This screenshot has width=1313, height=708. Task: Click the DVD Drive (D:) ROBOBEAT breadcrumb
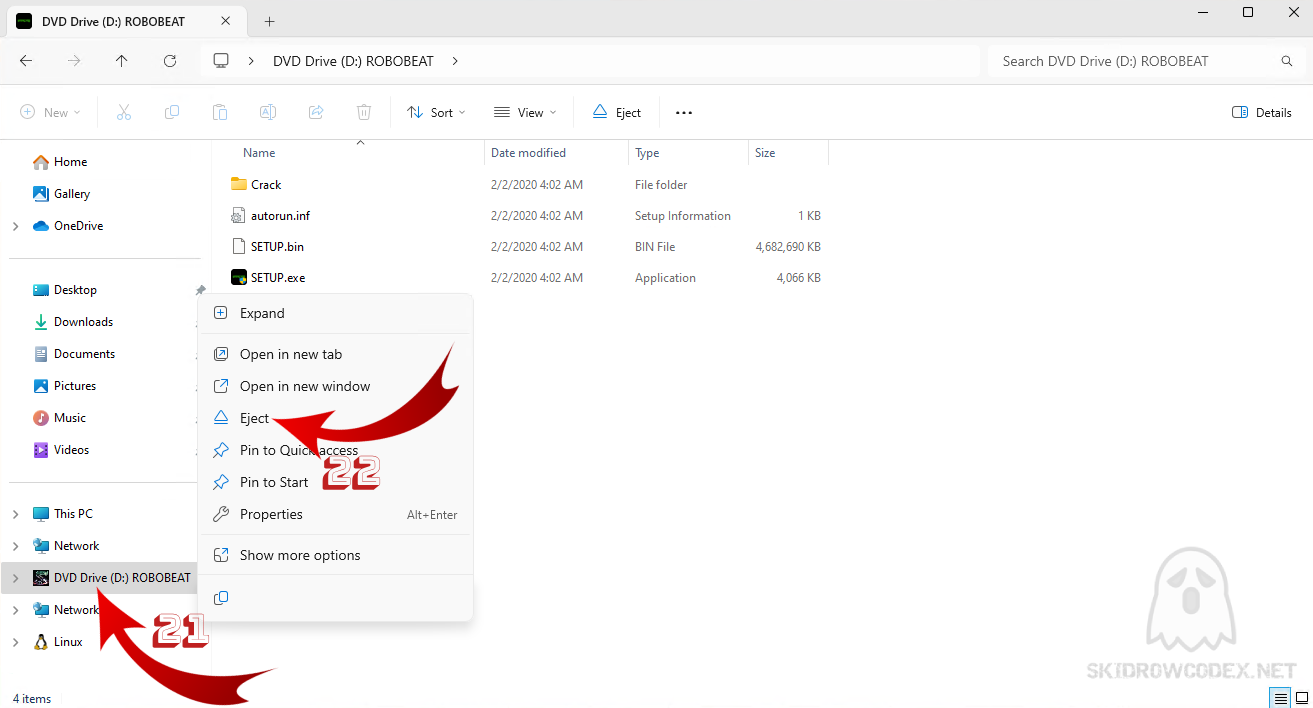[353, 61]
